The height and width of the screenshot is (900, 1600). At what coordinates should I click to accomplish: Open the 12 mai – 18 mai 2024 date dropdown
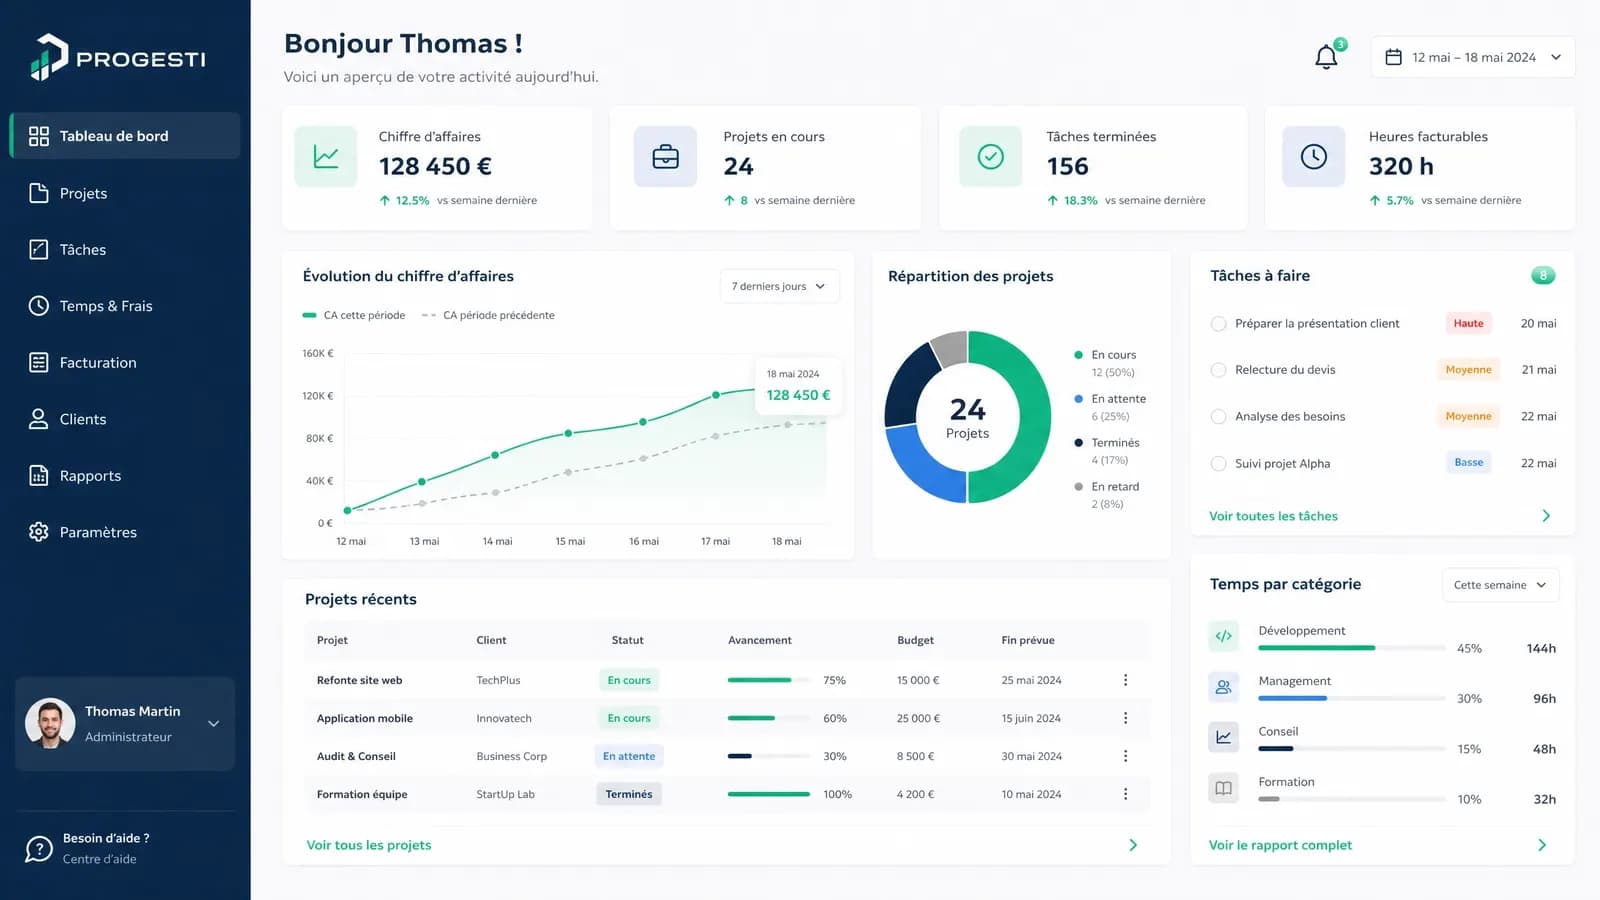click(1473, 57)
